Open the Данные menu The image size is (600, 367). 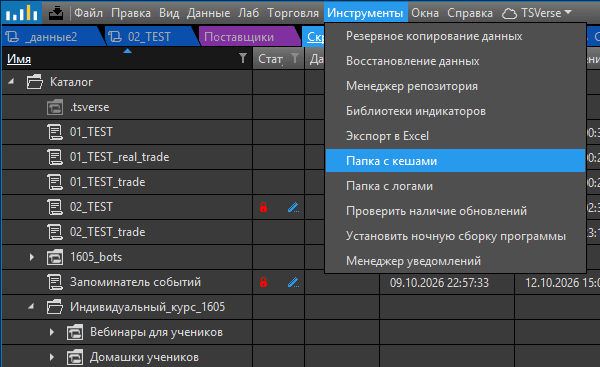pyautogui.click(x=209, y=13)
